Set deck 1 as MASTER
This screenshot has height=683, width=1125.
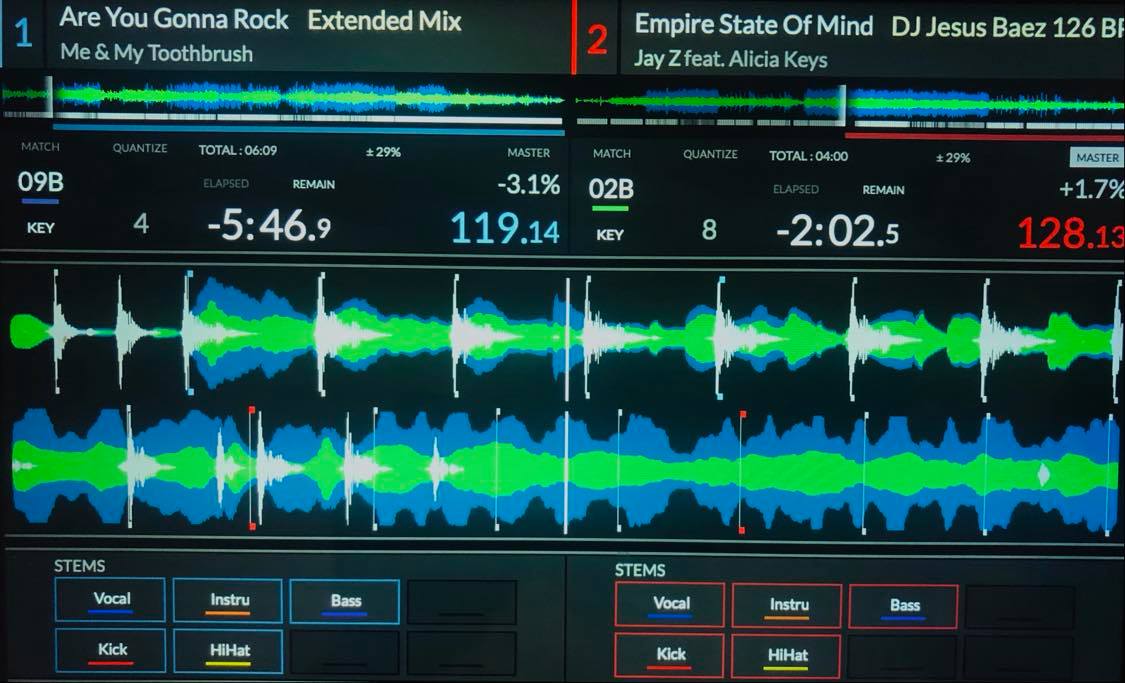528,153
